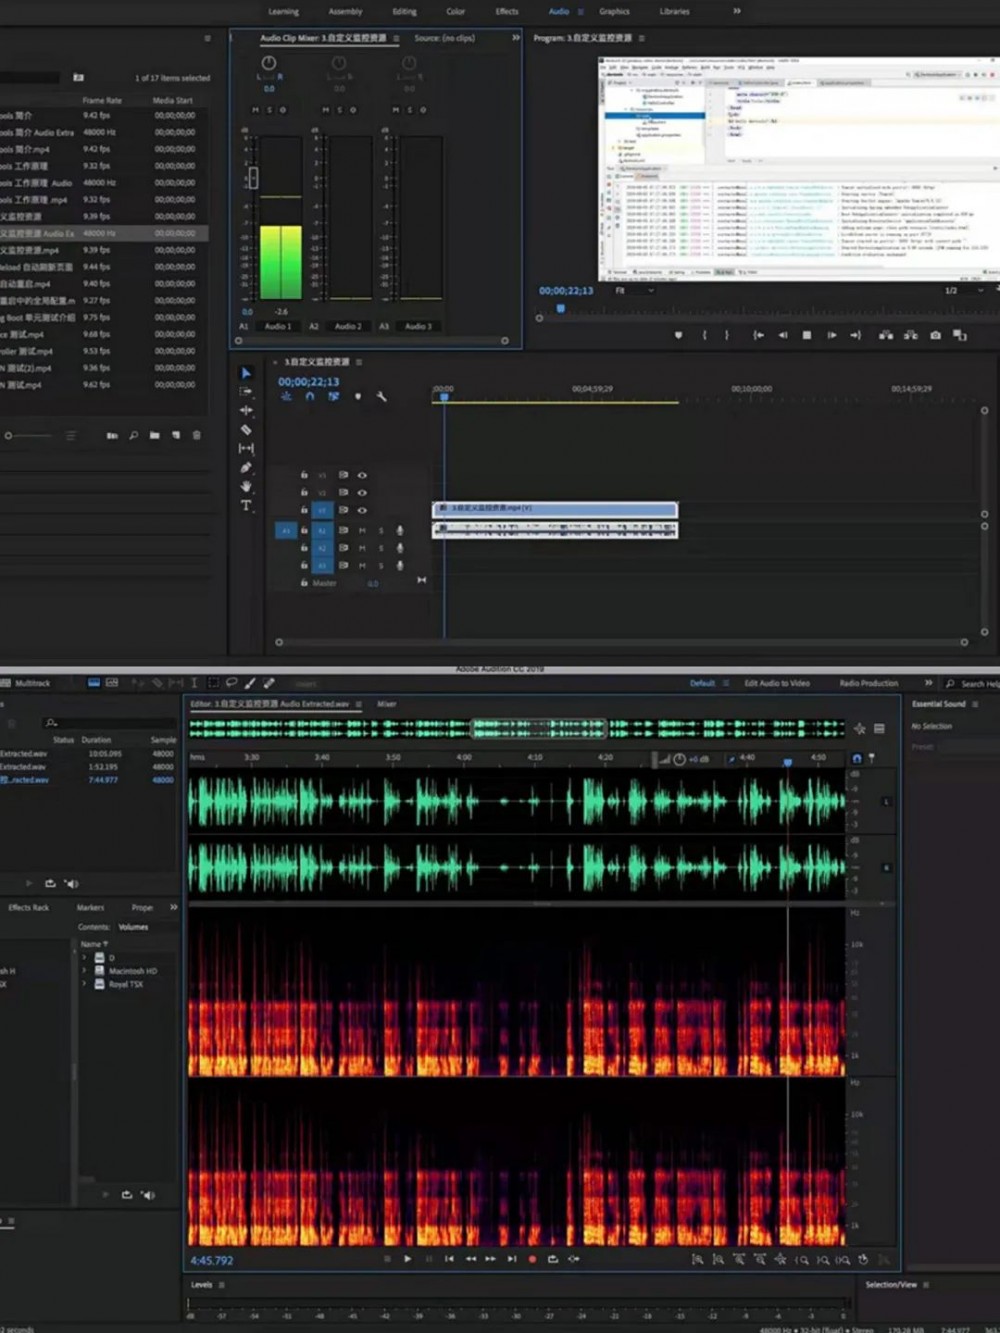The image size is (1000, 1333).
Task: Toggle lock on Master track
Action: click(x=304, y=583)
